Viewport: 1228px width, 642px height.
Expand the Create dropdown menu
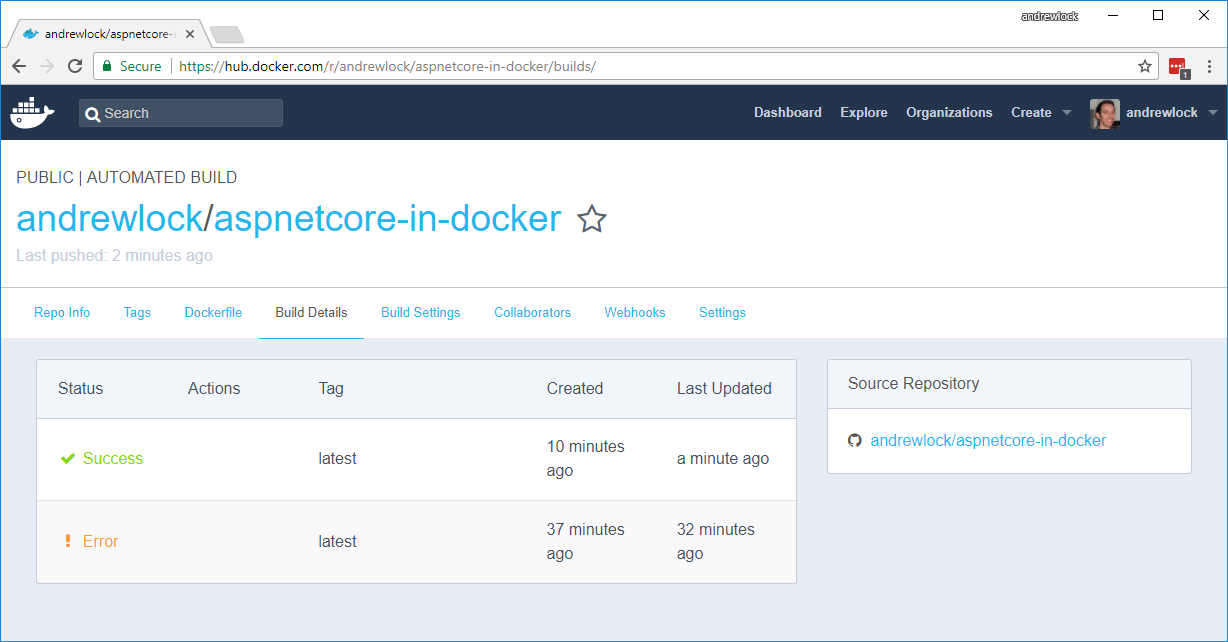[1041, 112]
